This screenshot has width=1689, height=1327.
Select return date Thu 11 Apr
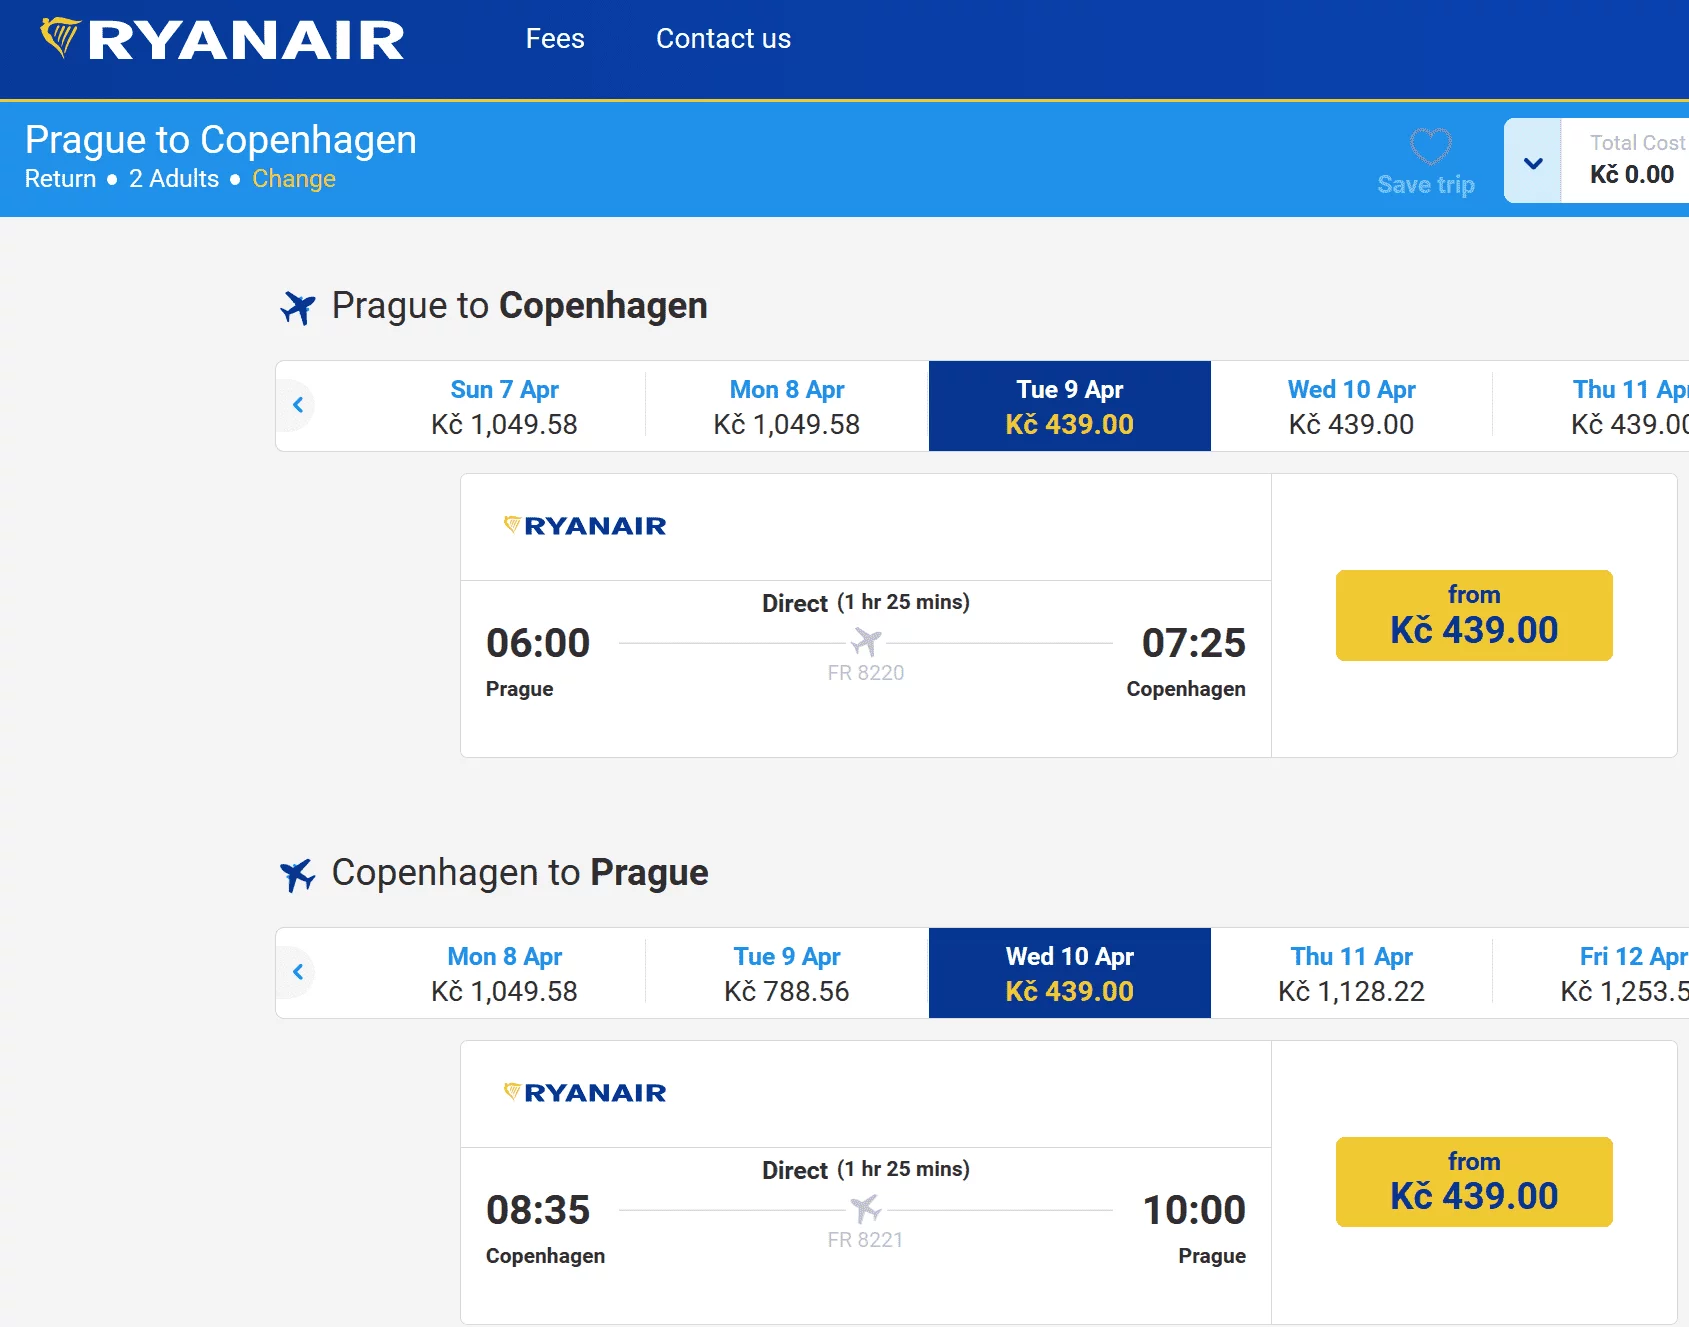click(1351, 973)
